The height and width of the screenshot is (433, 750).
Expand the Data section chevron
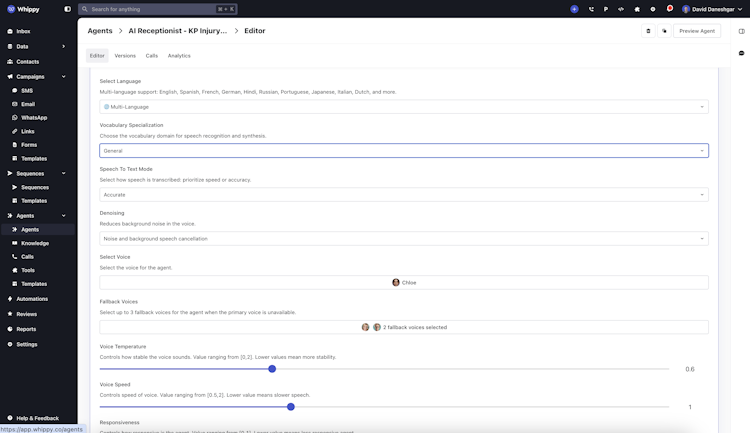(x=64, y=46)
